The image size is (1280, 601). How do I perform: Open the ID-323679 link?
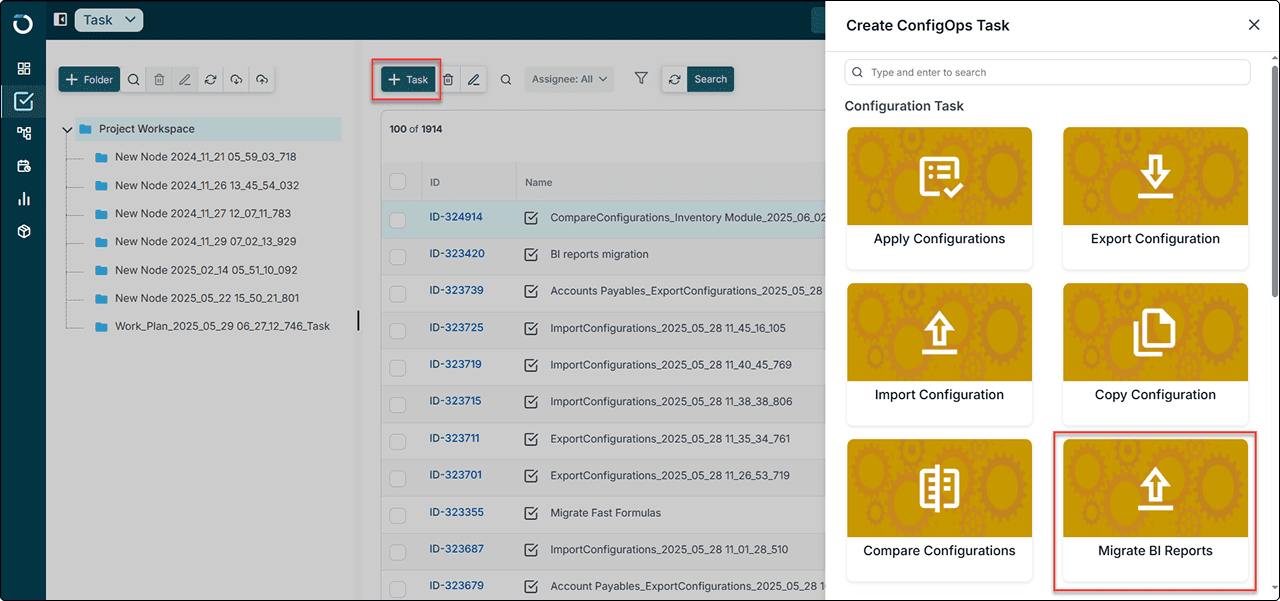point(456,585)
